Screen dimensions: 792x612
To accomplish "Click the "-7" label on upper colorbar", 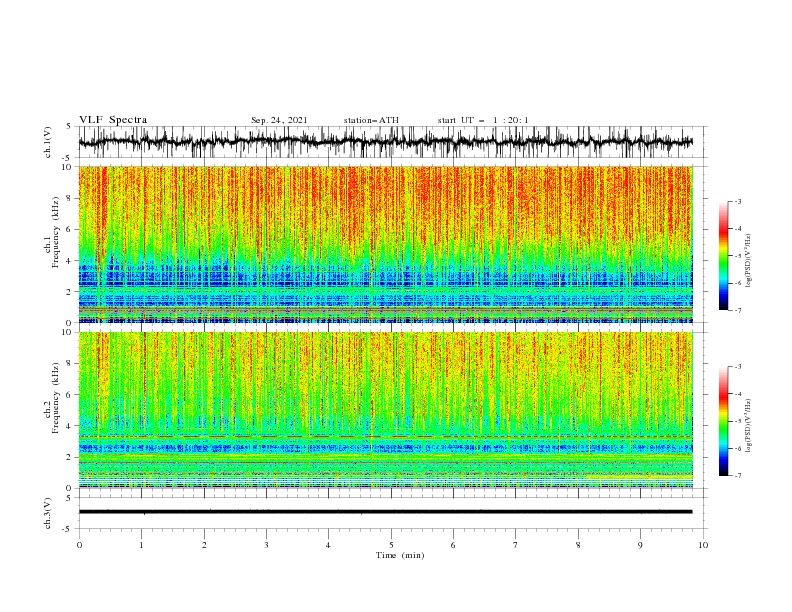I will [737, 310].
